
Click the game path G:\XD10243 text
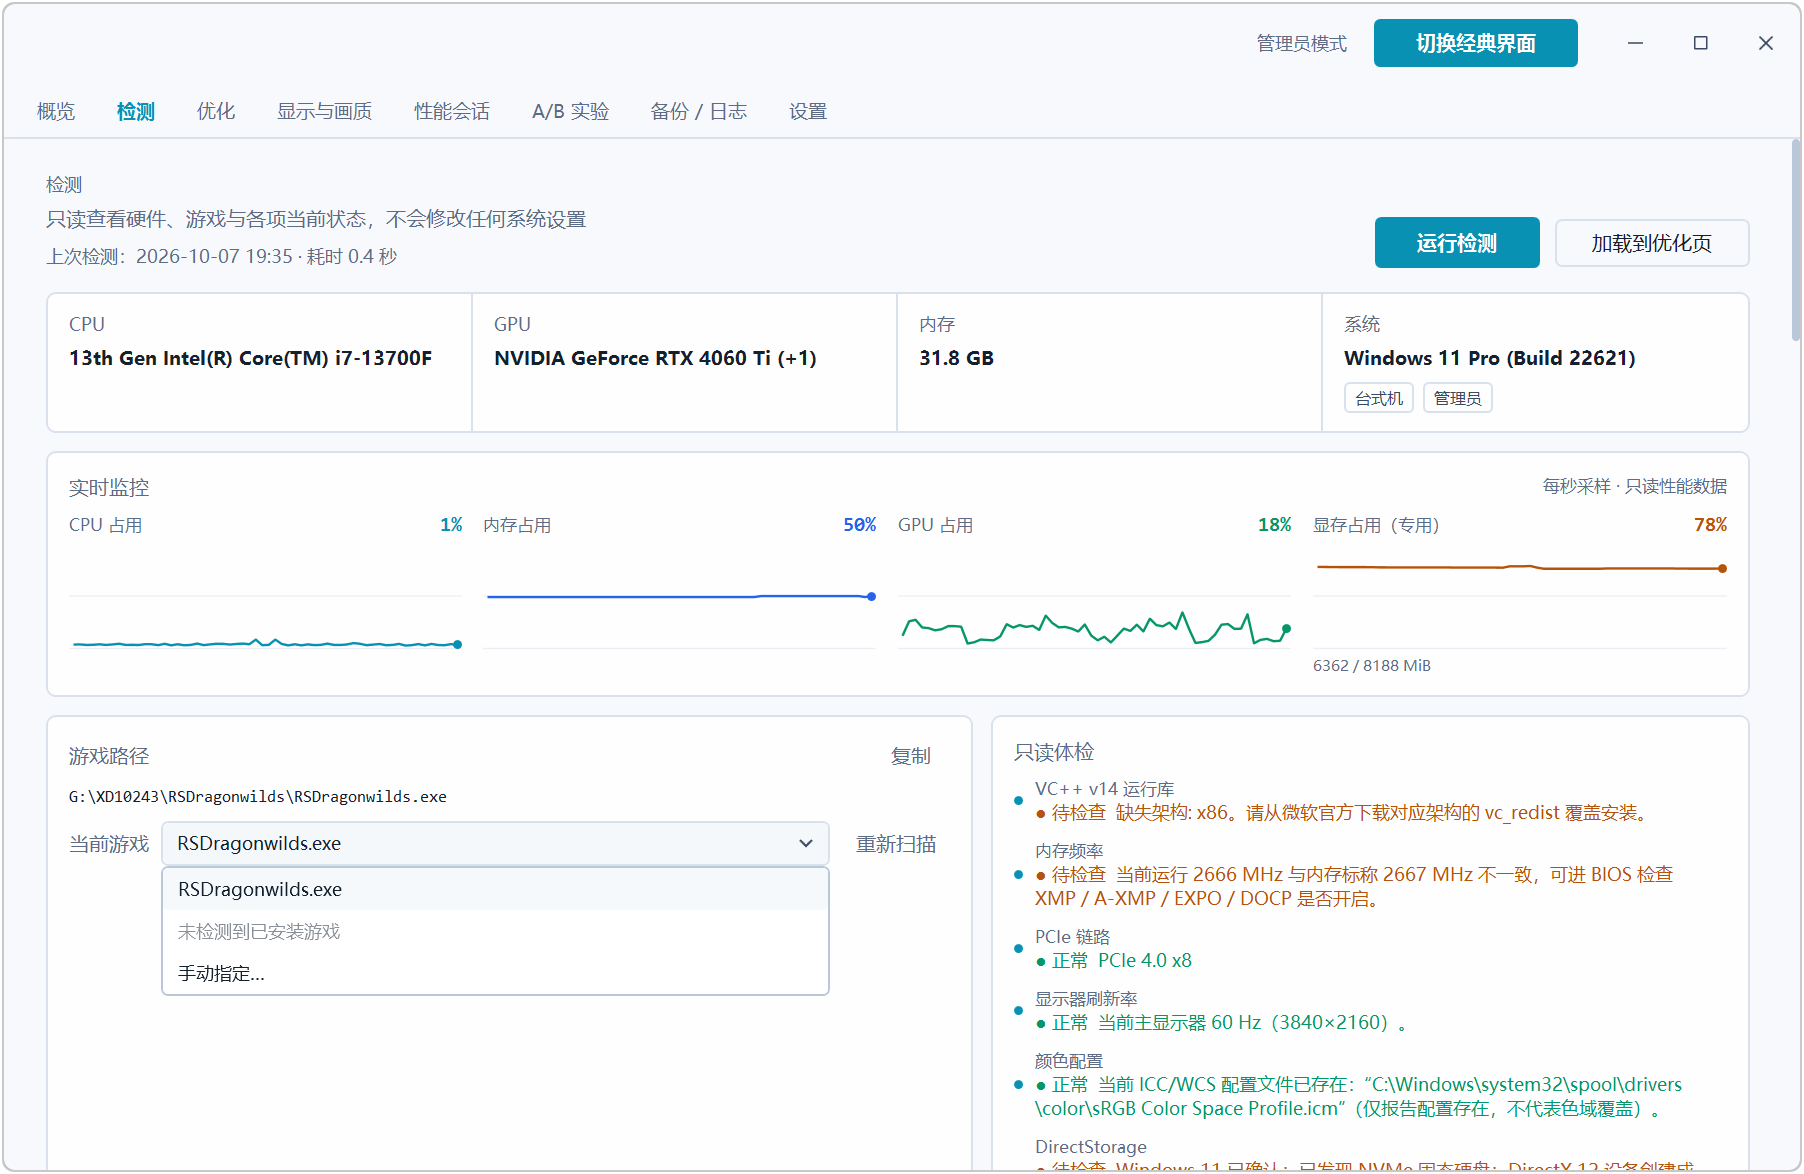click(x=258, y=797)
